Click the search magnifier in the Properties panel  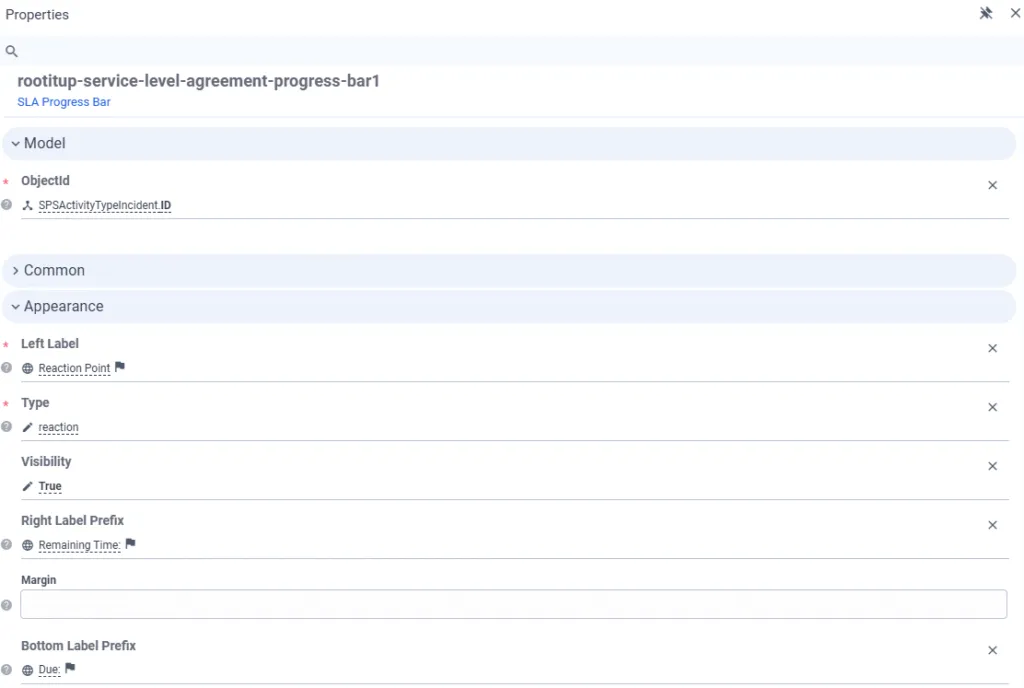pos(12,50)
